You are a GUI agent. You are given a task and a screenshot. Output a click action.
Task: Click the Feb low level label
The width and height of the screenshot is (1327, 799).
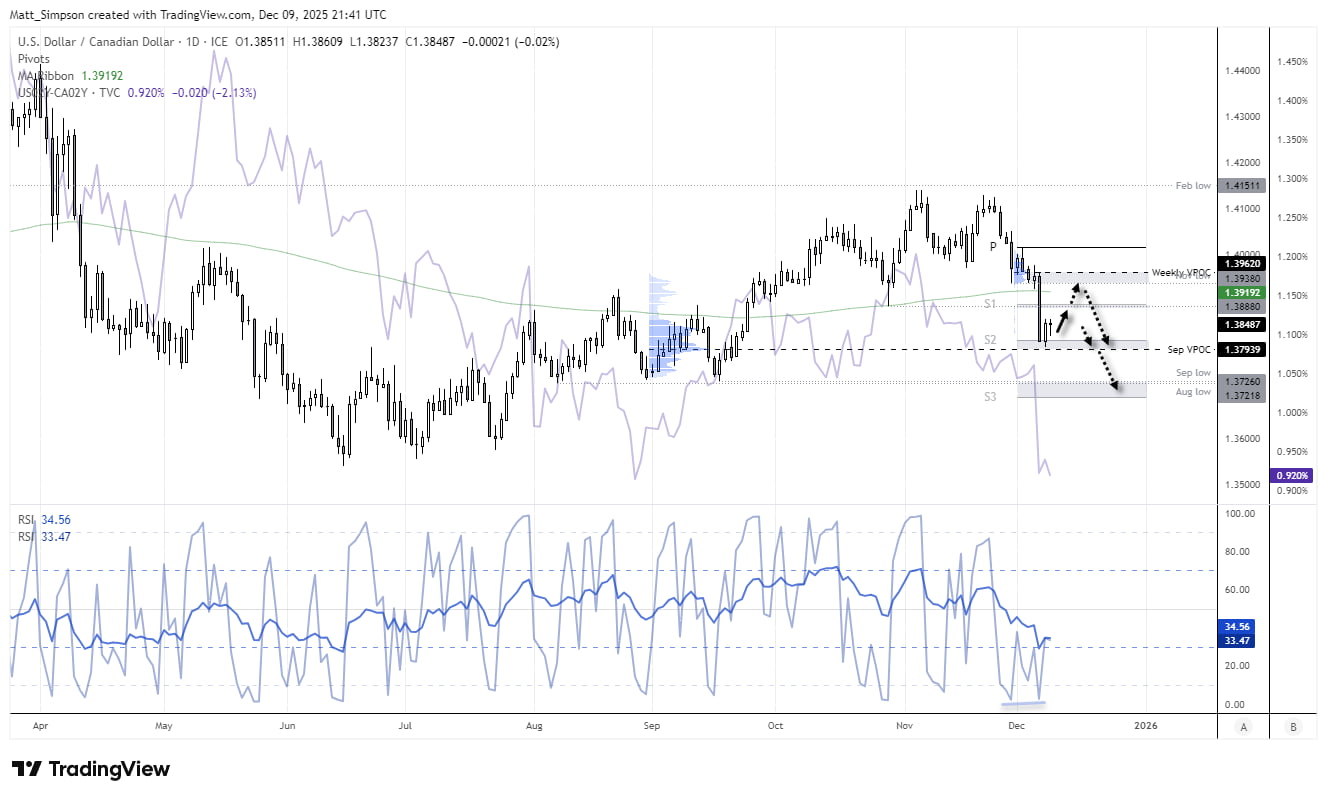(x=1193, y=185)
